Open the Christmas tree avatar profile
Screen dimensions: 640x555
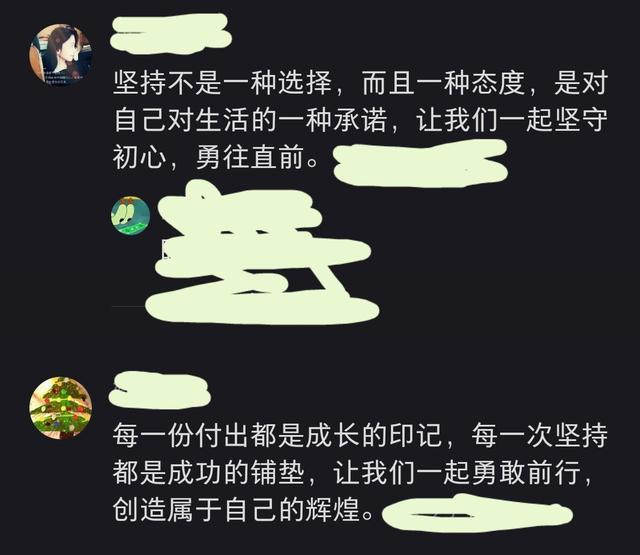60,408
